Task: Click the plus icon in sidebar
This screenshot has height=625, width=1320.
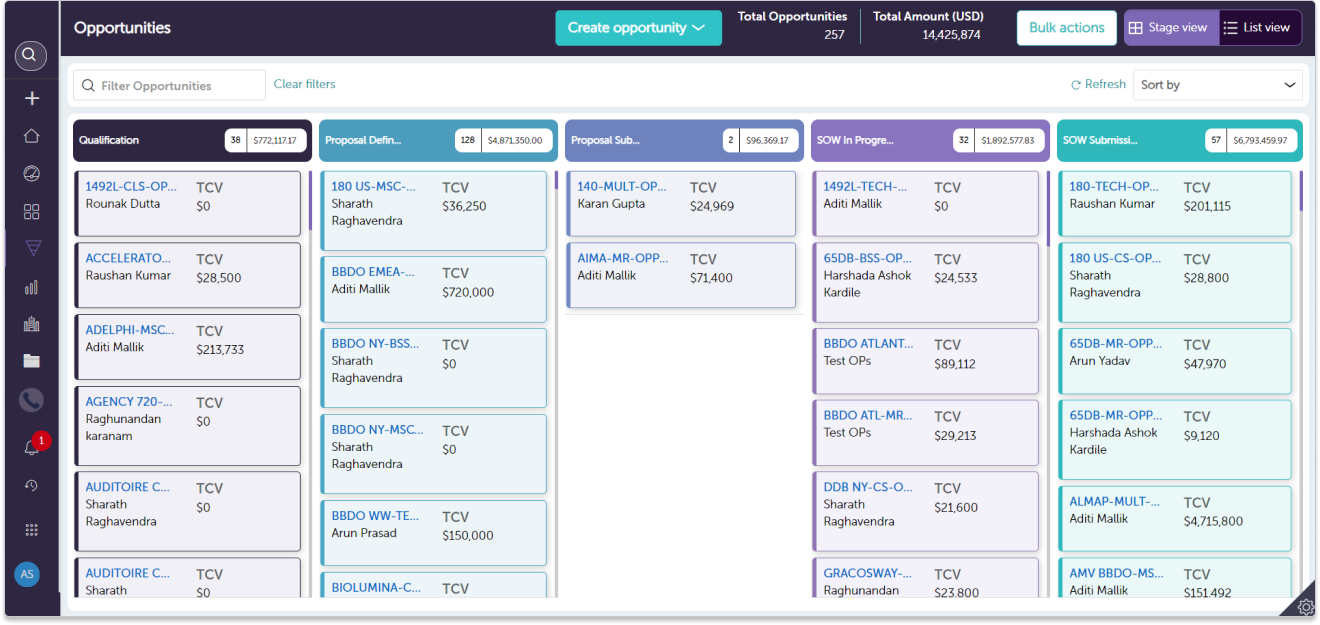Action: [x=31, y=98]
